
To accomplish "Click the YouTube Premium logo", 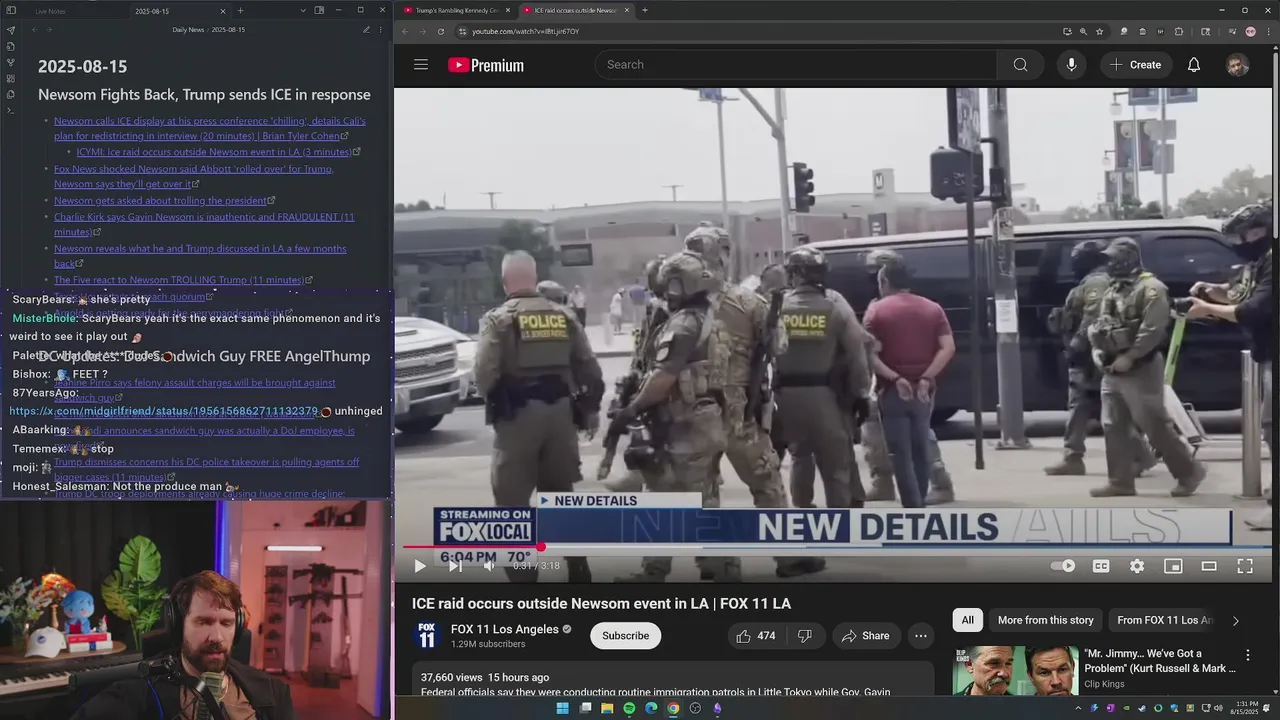I will coord(486,65).
